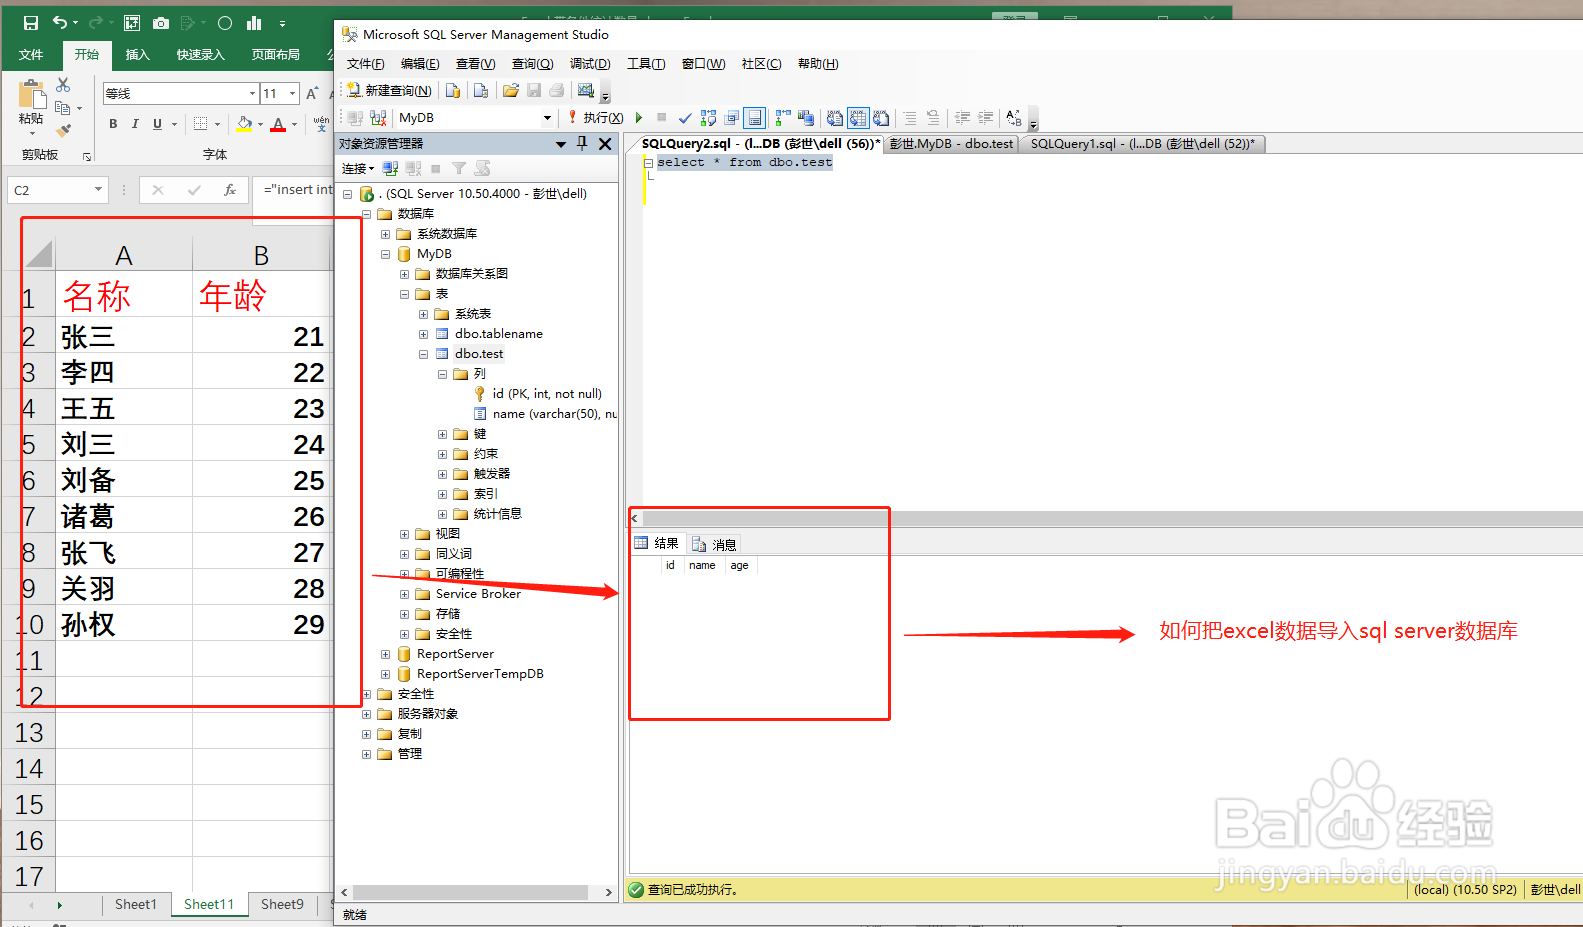Click the New Query button in SSMS
This screenshot has width=1583, height=927.
pos(389,91)
